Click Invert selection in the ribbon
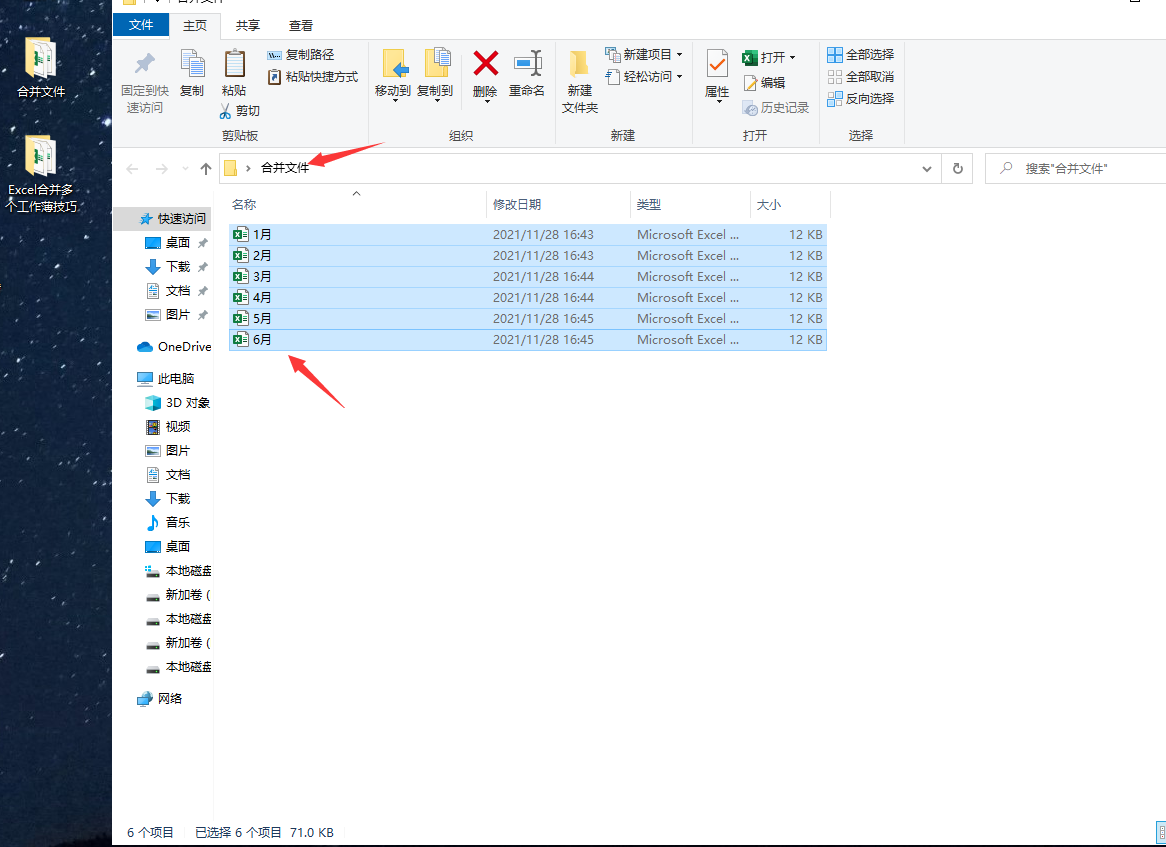Viewport: 1166px width, 847px height. point(861,98)
